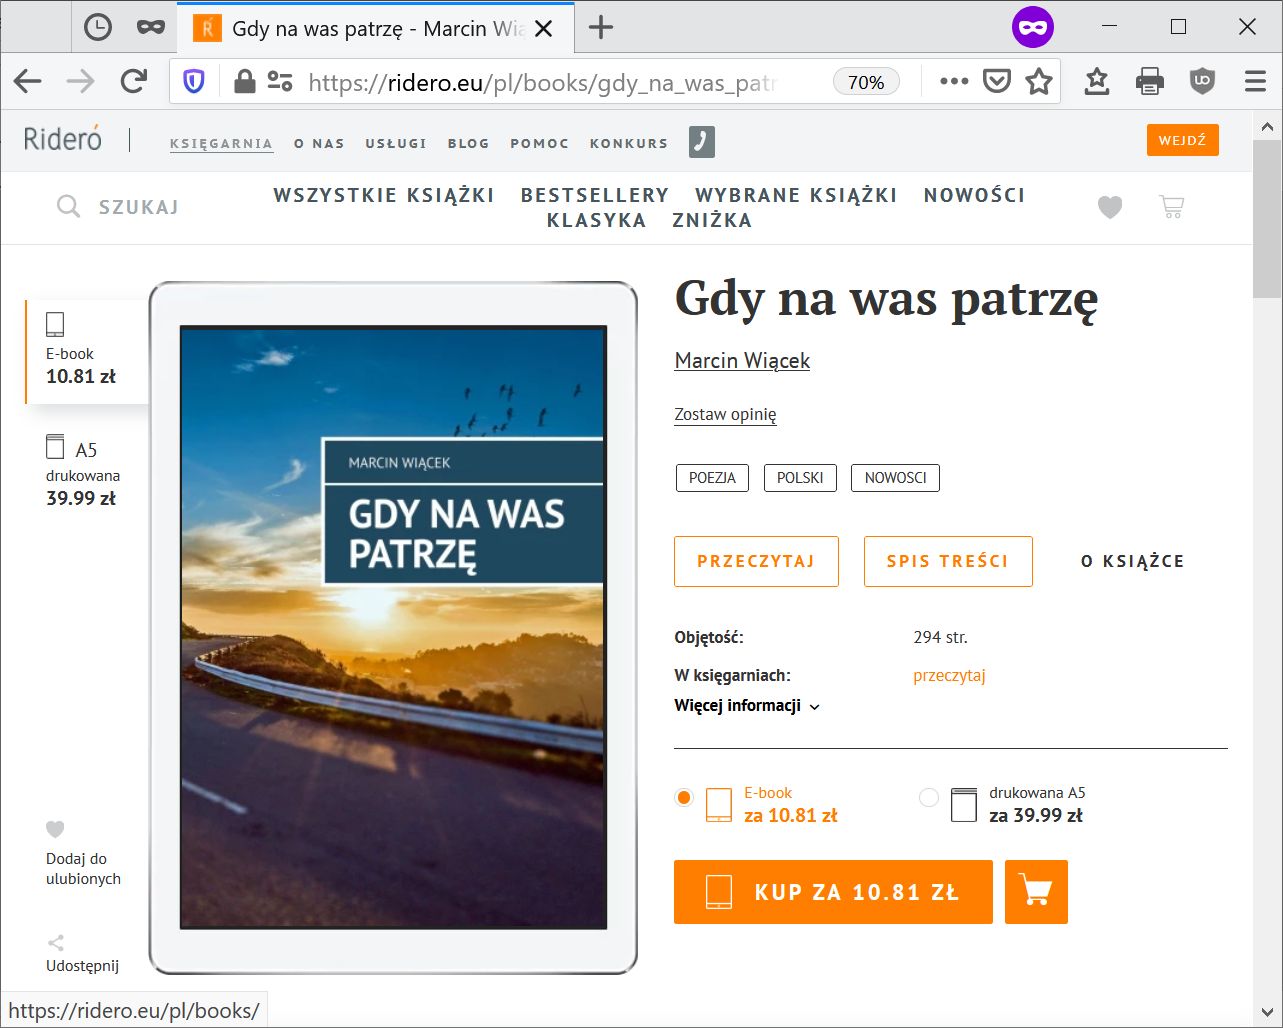
Task: Open favorites heart in header
Action: point(1110,207)
